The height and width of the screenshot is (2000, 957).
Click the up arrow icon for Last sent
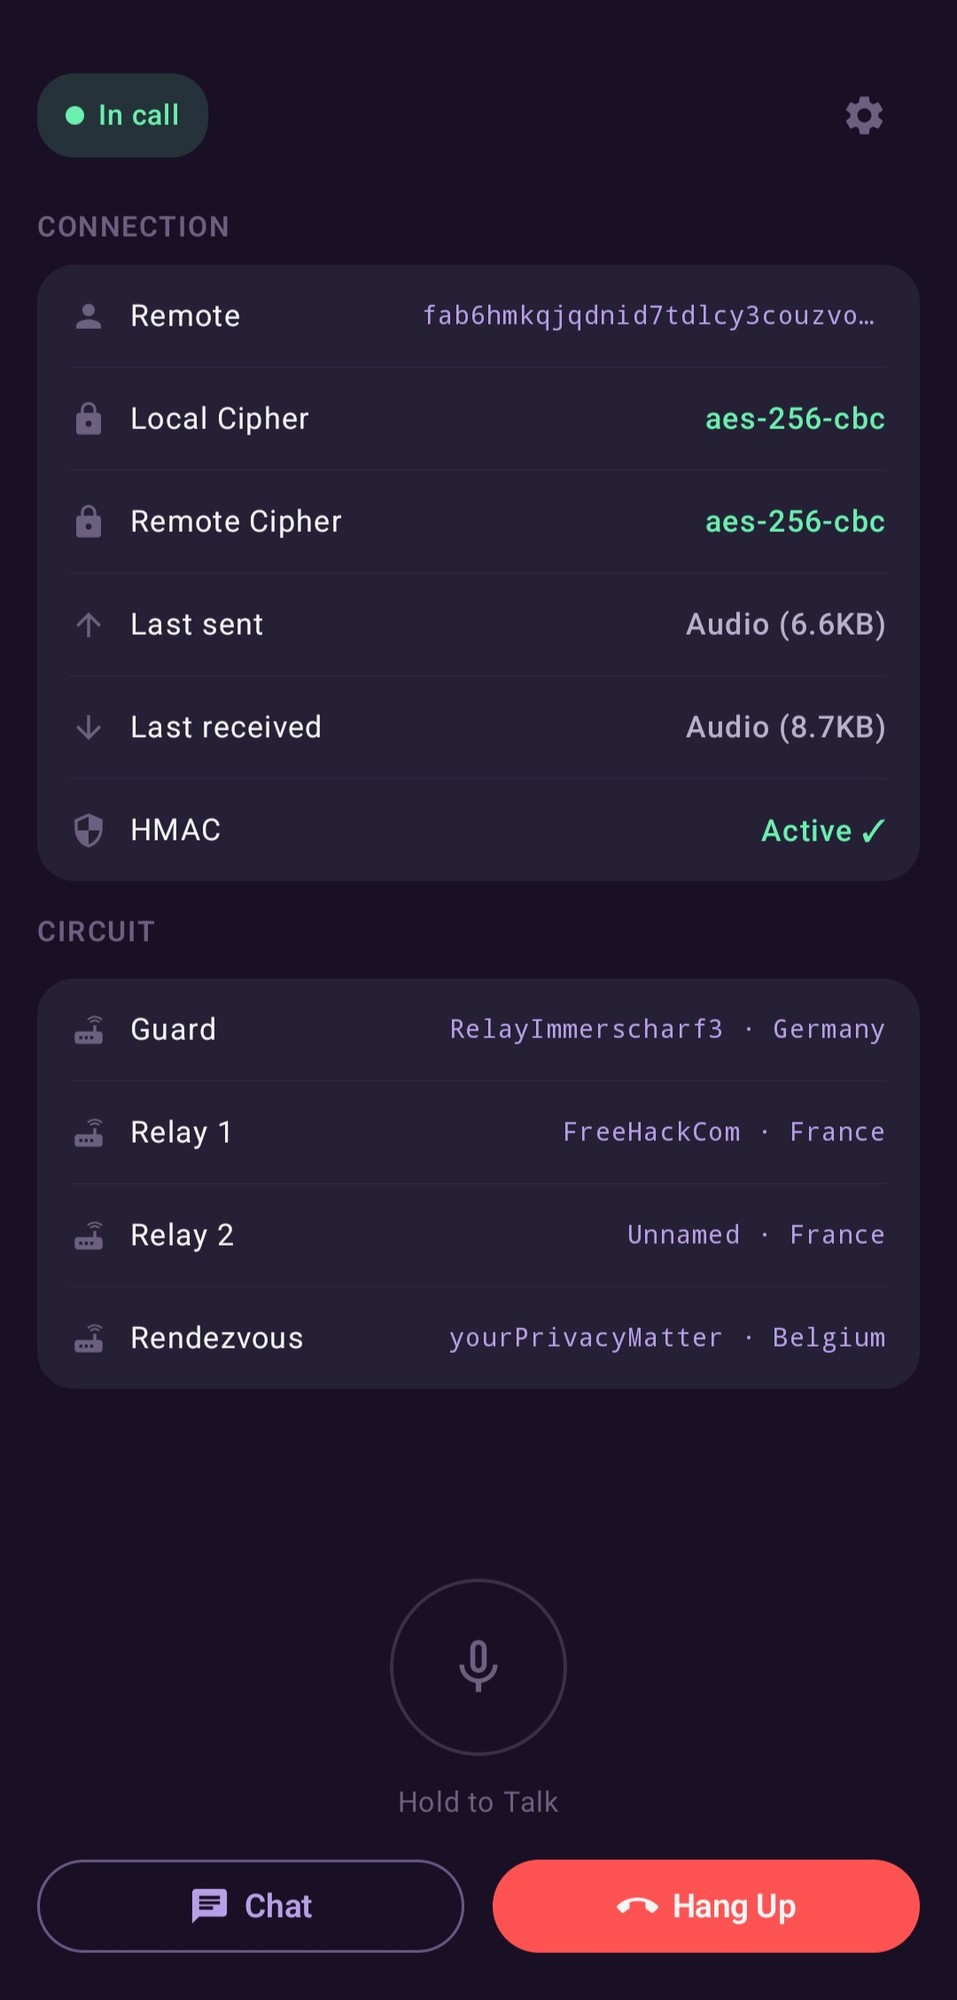click(89, 625)
